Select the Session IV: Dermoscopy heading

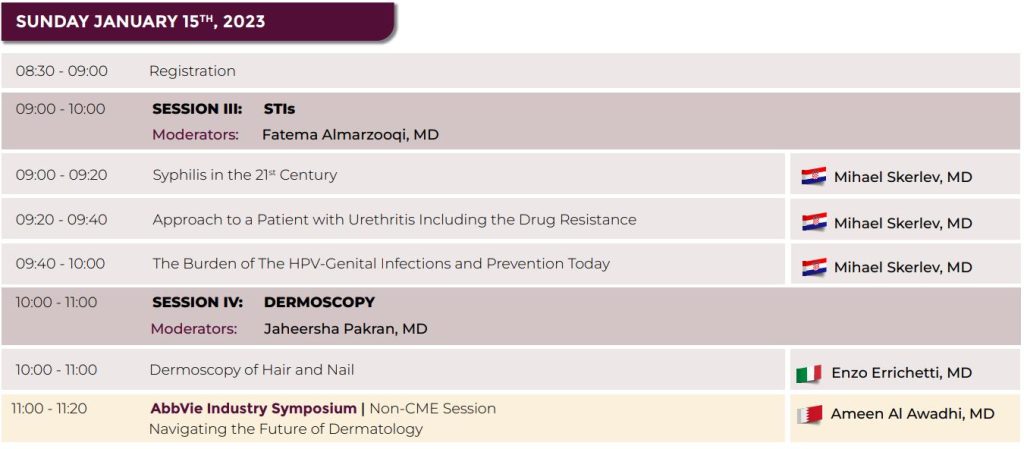(264, 303)
